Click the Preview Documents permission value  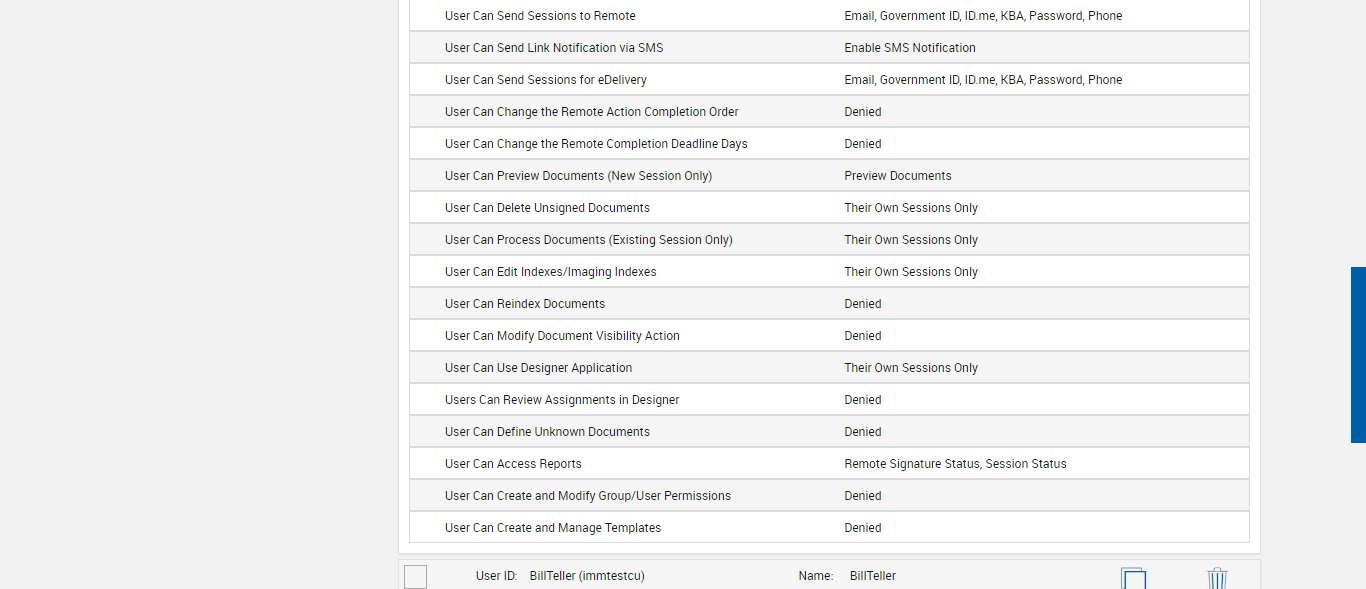898,176
